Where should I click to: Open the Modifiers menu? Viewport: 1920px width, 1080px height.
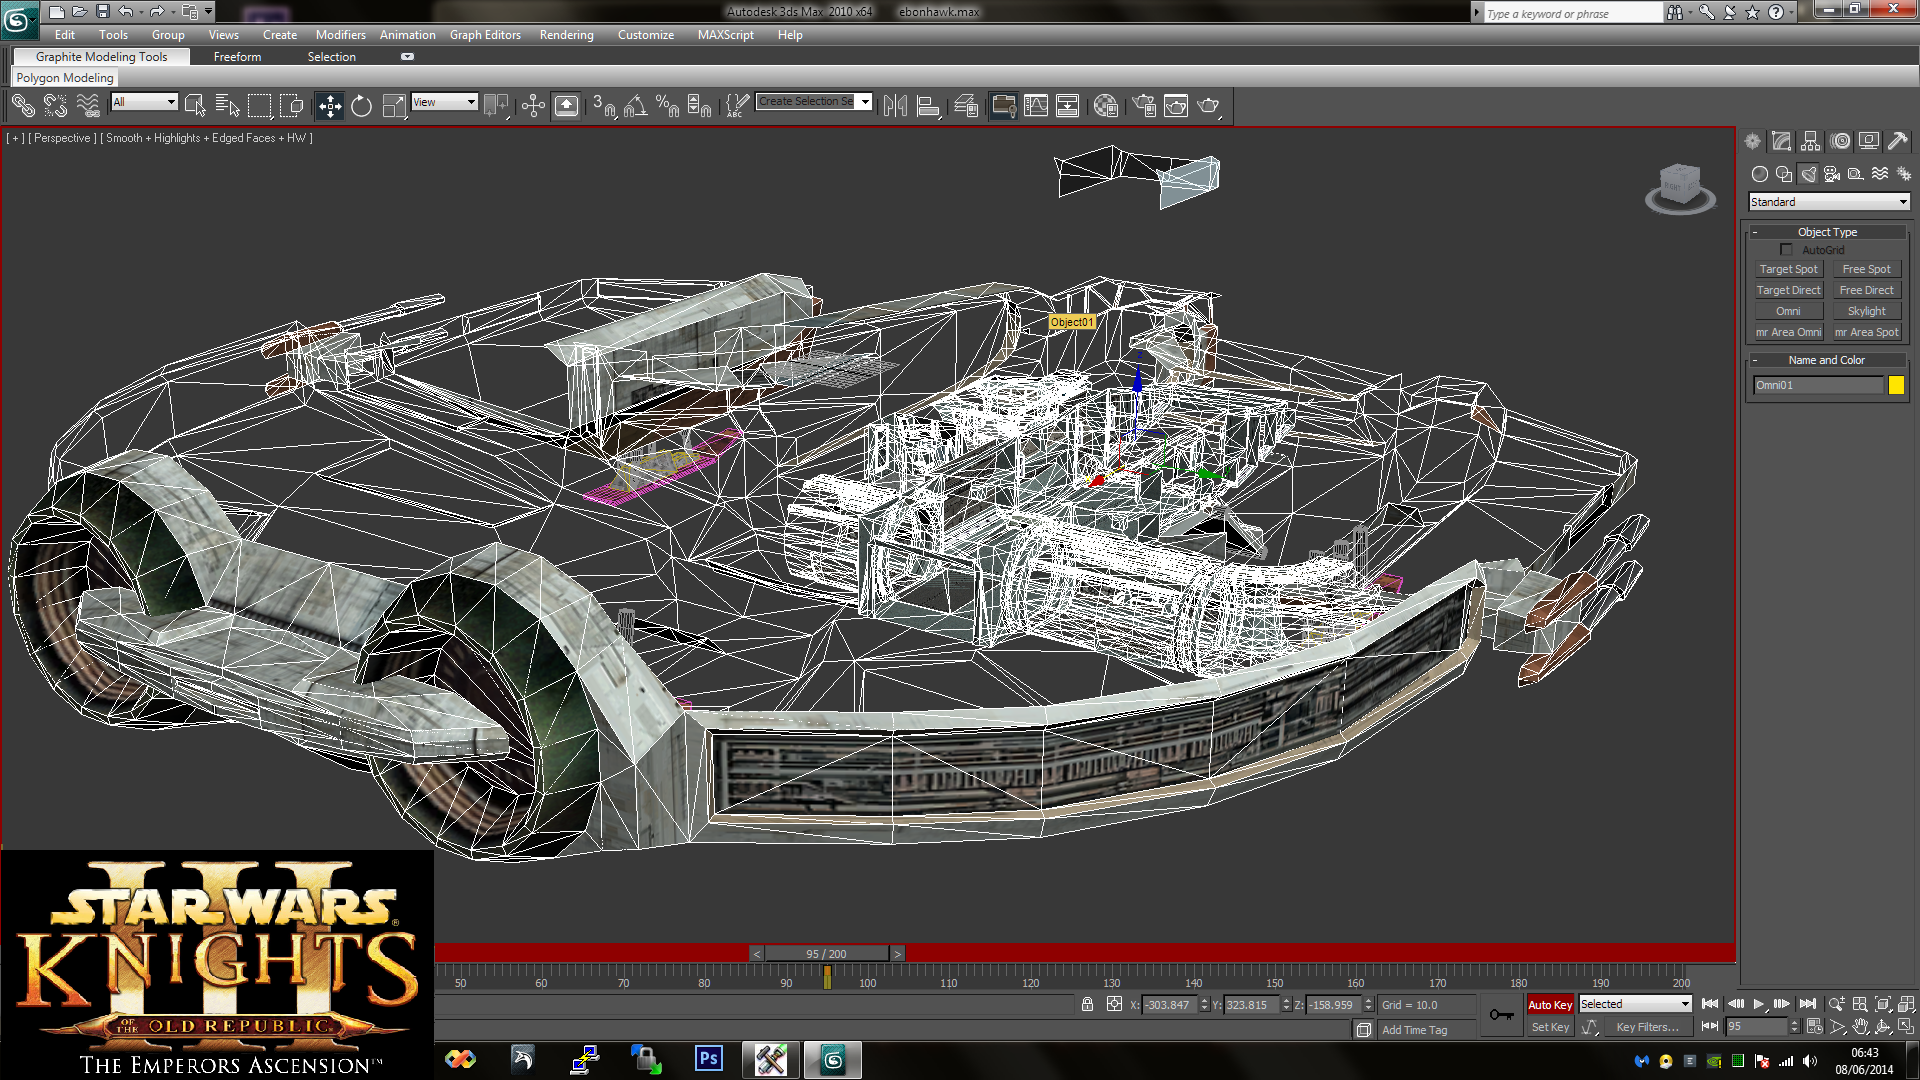coord(340,35)
